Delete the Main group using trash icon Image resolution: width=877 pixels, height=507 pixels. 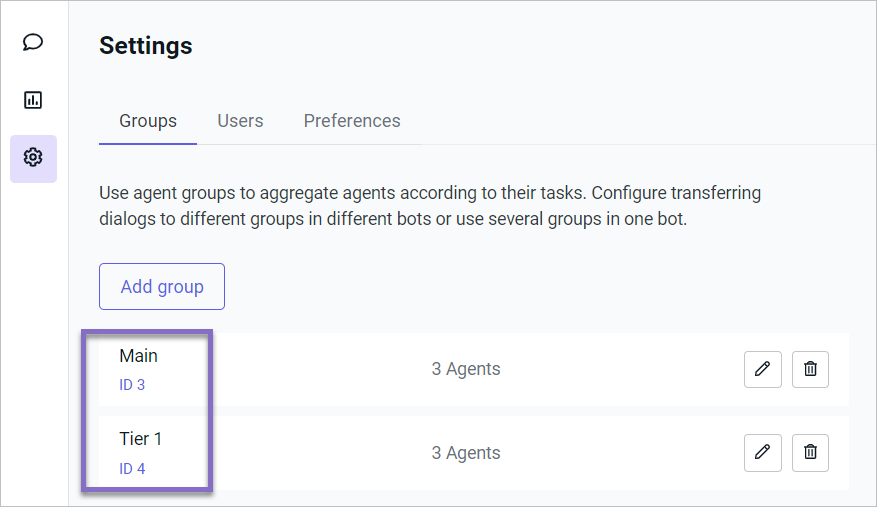pos(810,369)
